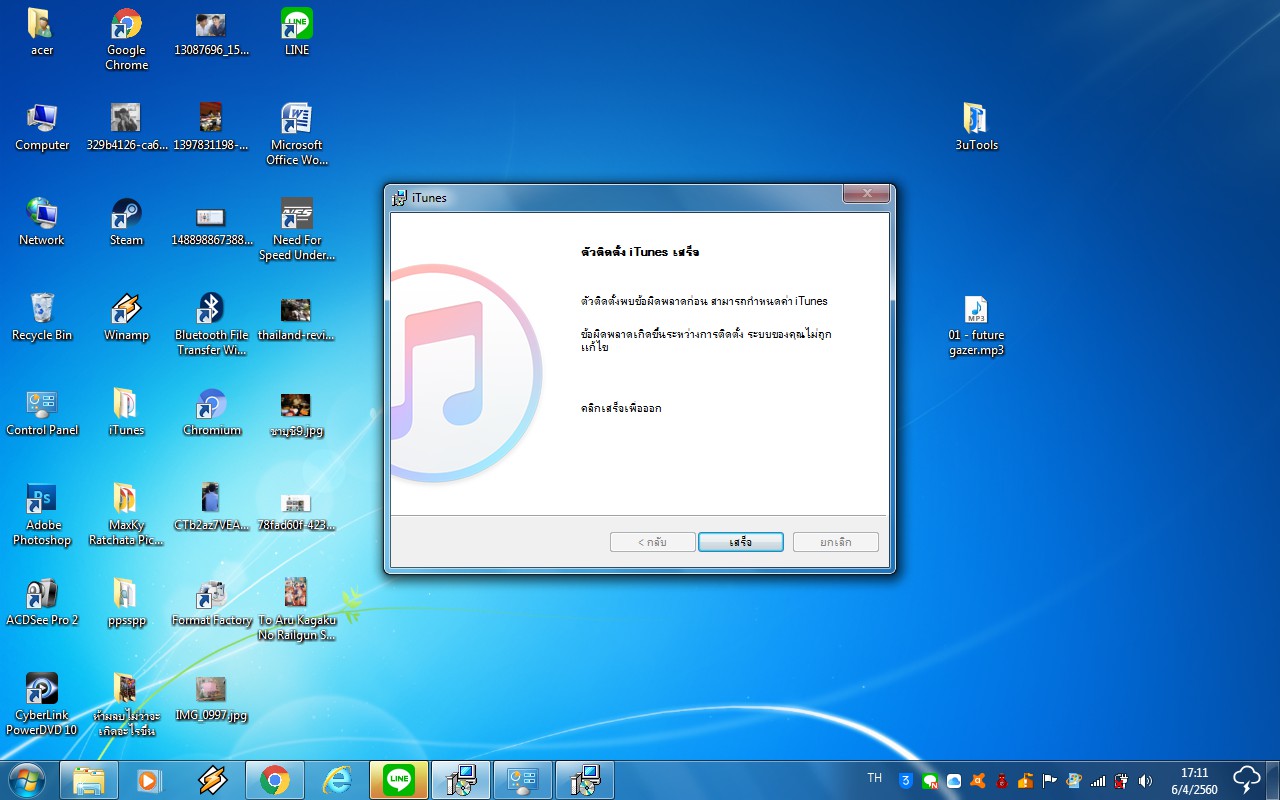Select the Chromium desktop shortcut
Viewport: 1280px width, 800px height.
211,412
